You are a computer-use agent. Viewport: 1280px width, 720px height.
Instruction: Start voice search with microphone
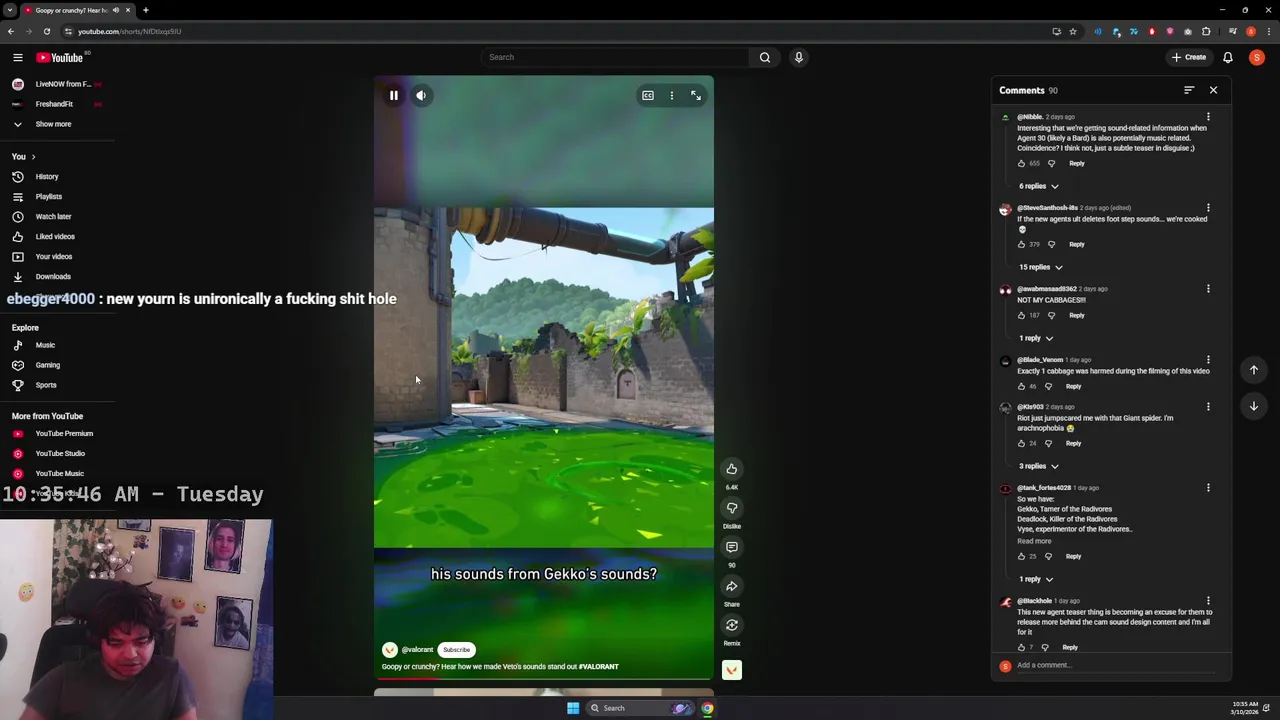(799, 57)
